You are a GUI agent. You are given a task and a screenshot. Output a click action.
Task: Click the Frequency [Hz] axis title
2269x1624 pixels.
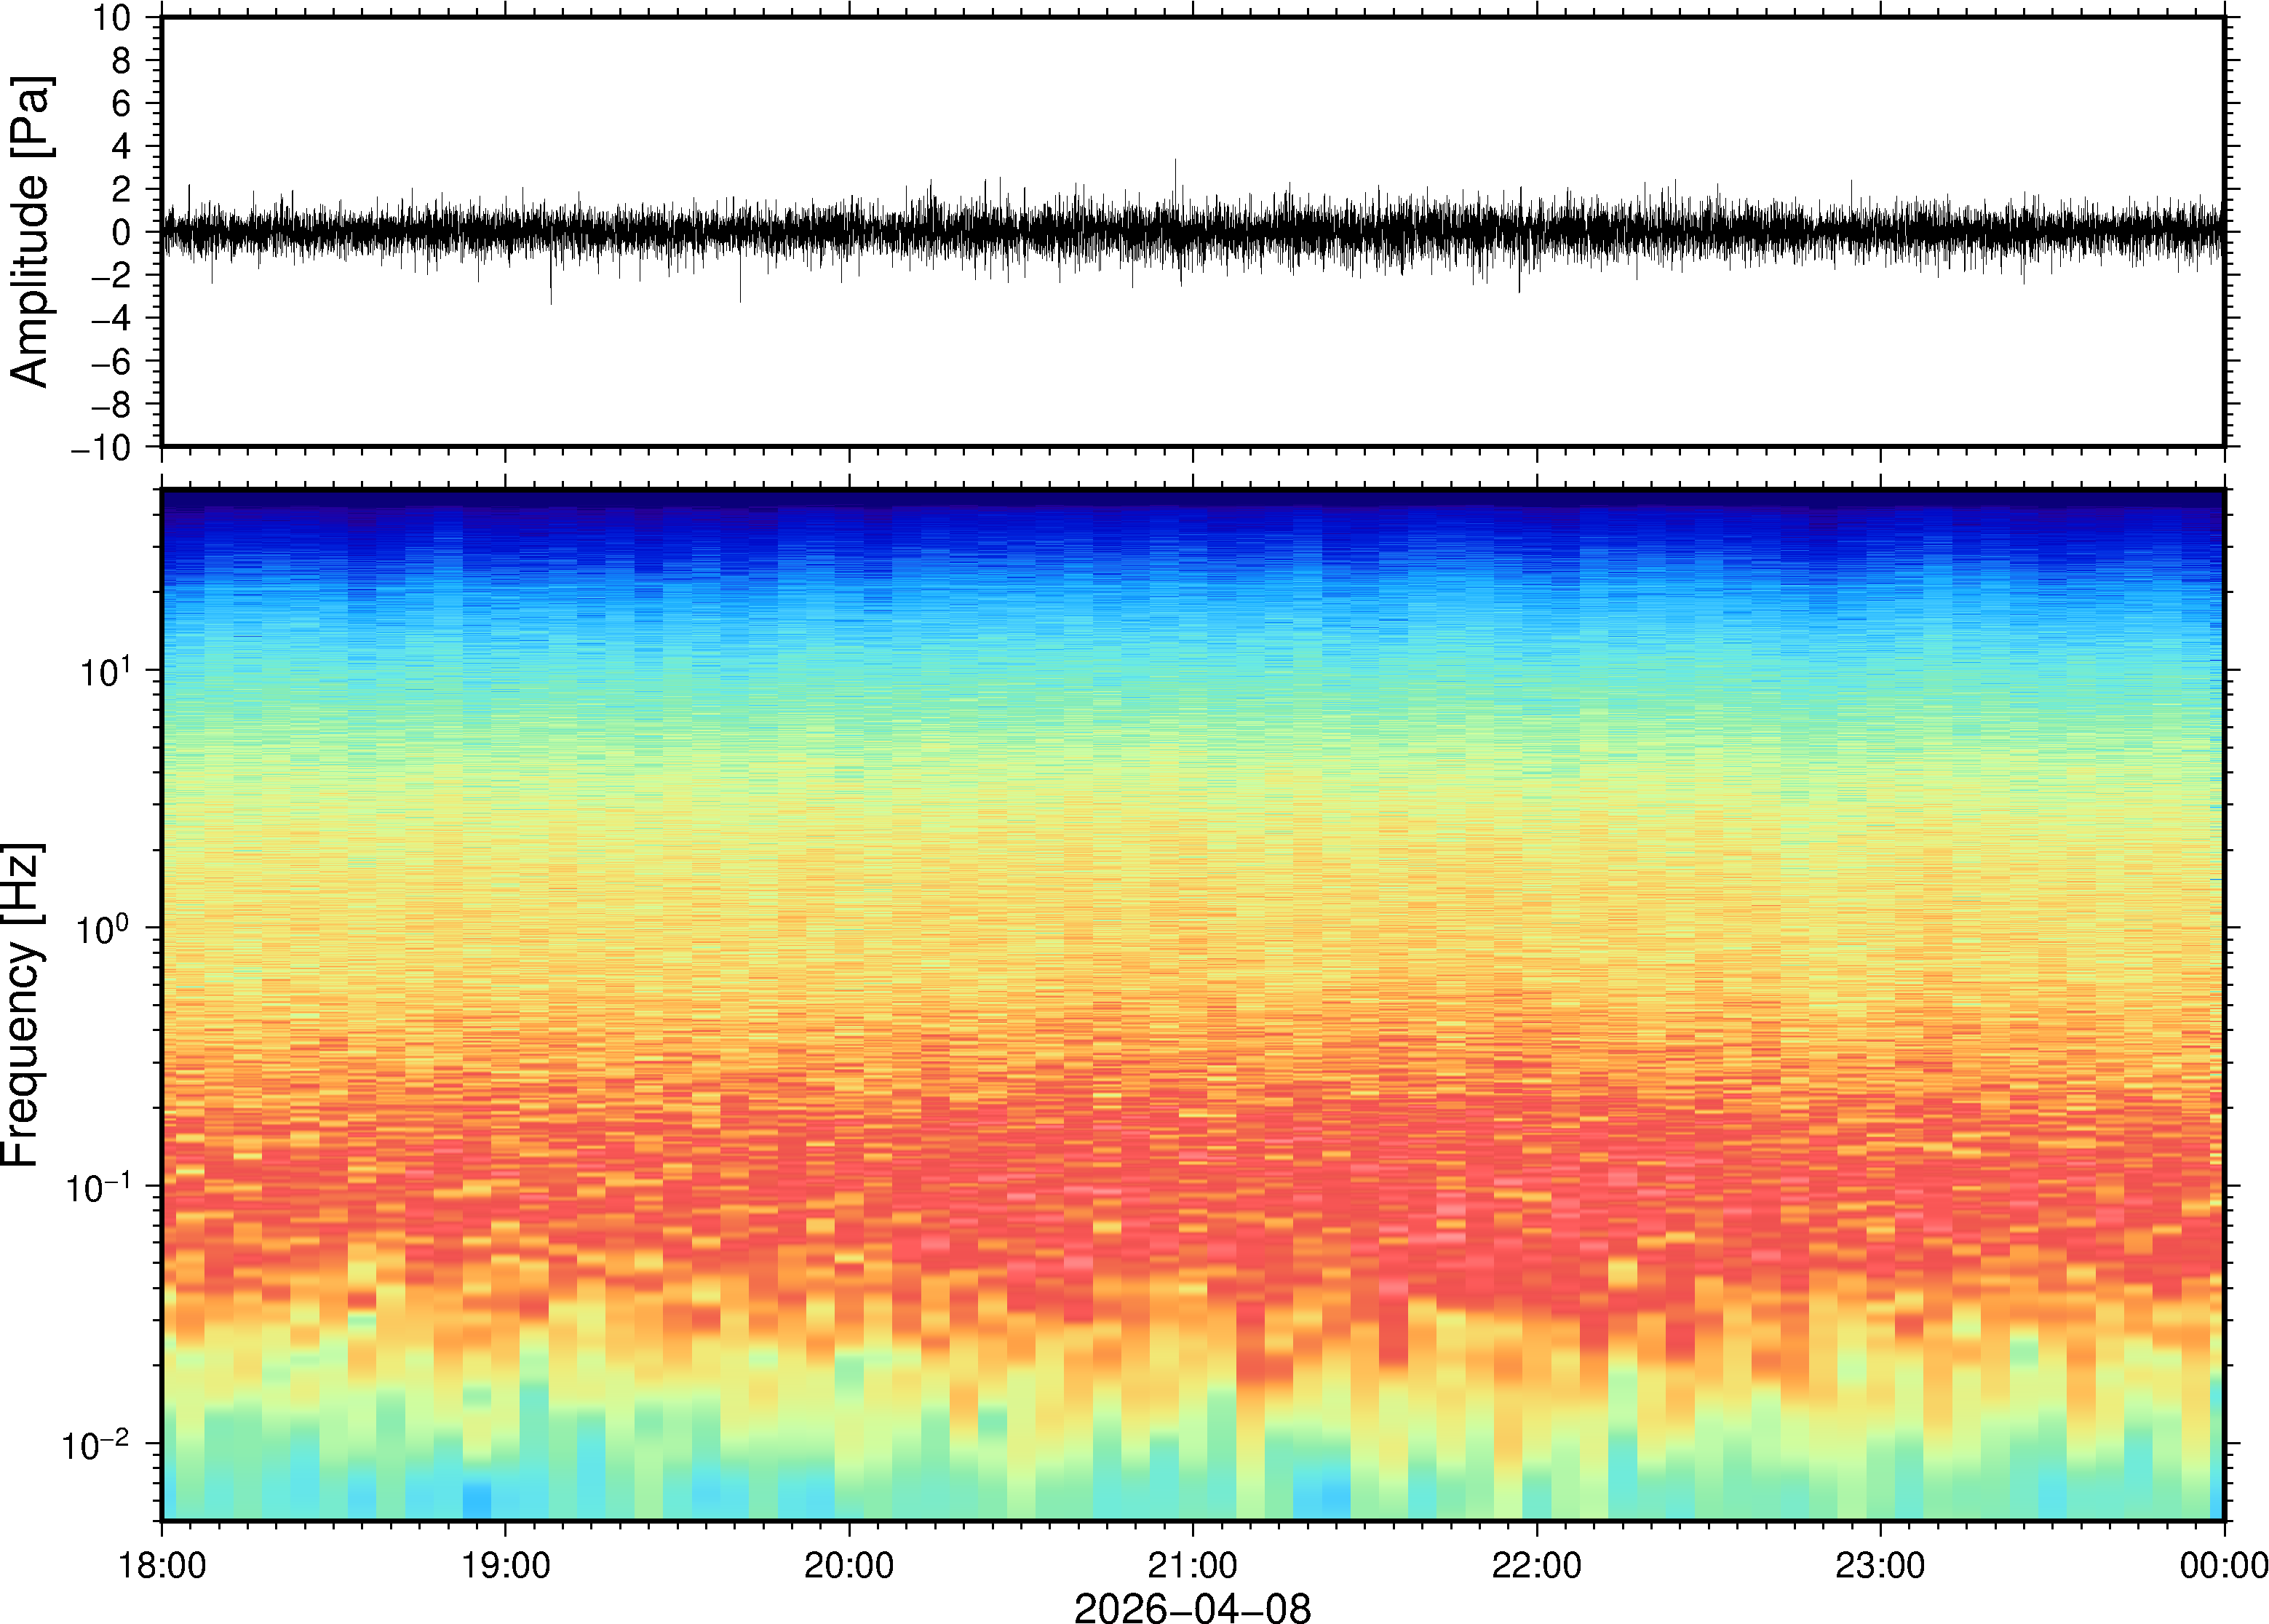22,1004
